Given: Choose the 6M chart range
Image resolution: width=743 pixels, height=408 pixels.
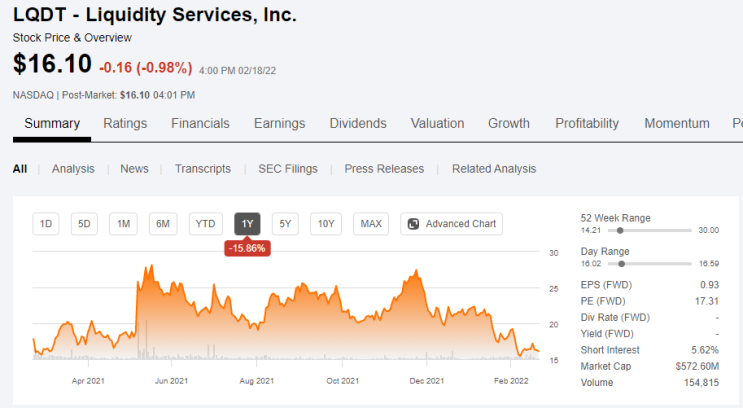Looking at the screenshot, I should coord(163,224).
